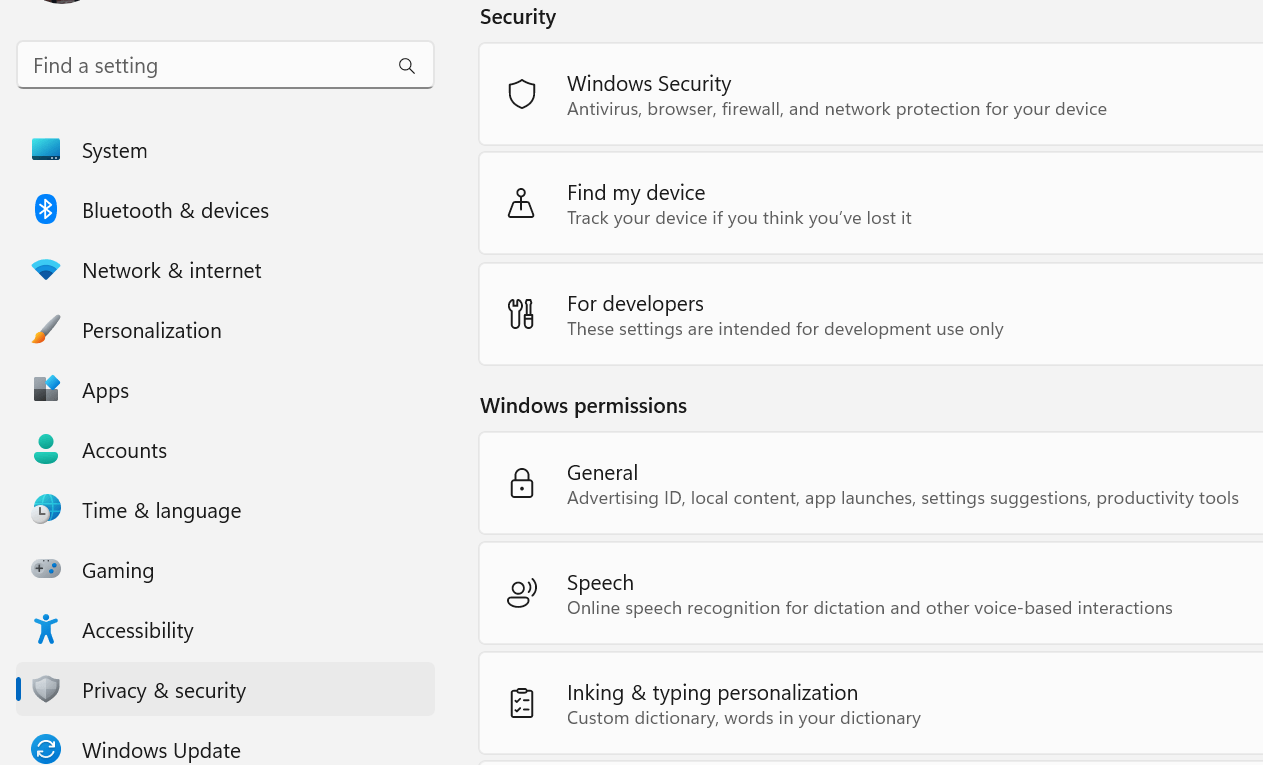Click the Accessibility person icon in the sidebar
Image resolution: width=1263 pixels, height=765 pixels.
(46, 630)
